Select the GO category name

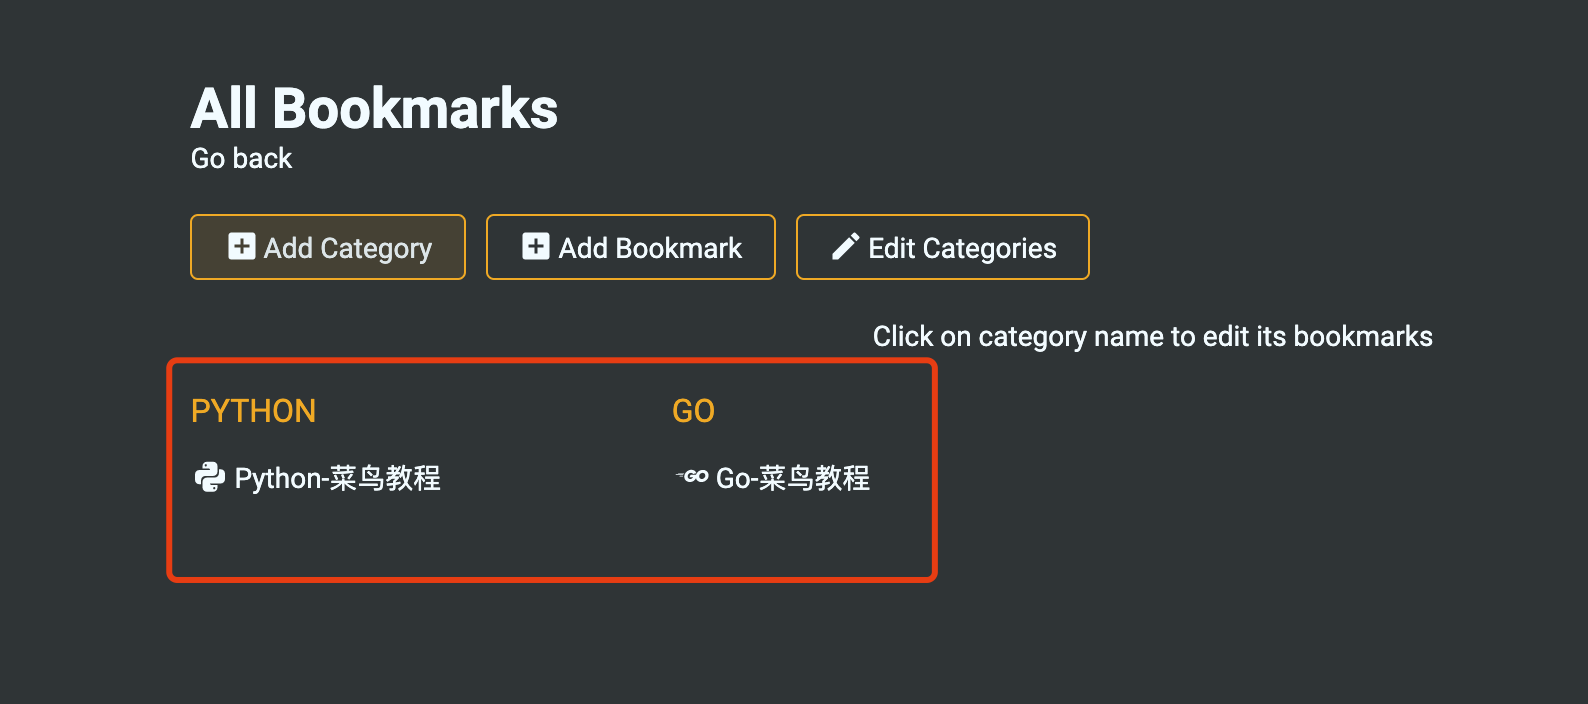(693, 411)
